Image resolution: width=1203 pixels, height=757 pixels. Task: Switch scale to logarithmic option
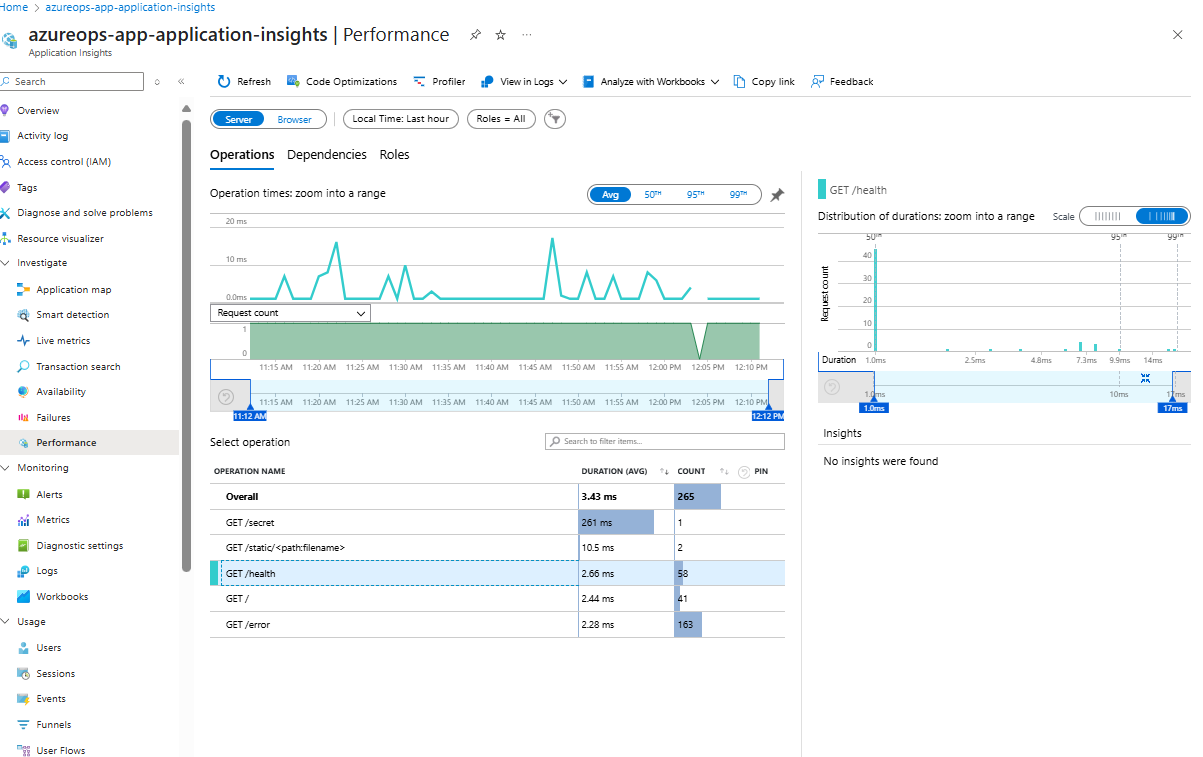coord(1162,216)
